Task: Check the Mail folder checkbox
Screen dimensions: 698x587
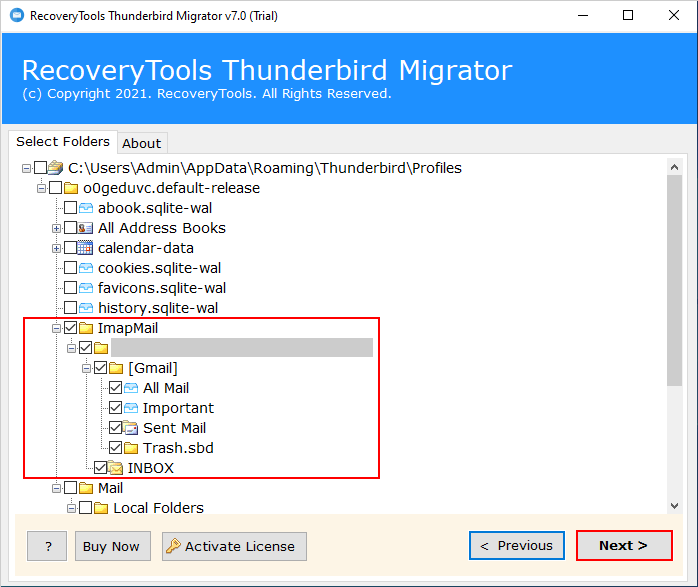Action: click(x=70, y=488)
